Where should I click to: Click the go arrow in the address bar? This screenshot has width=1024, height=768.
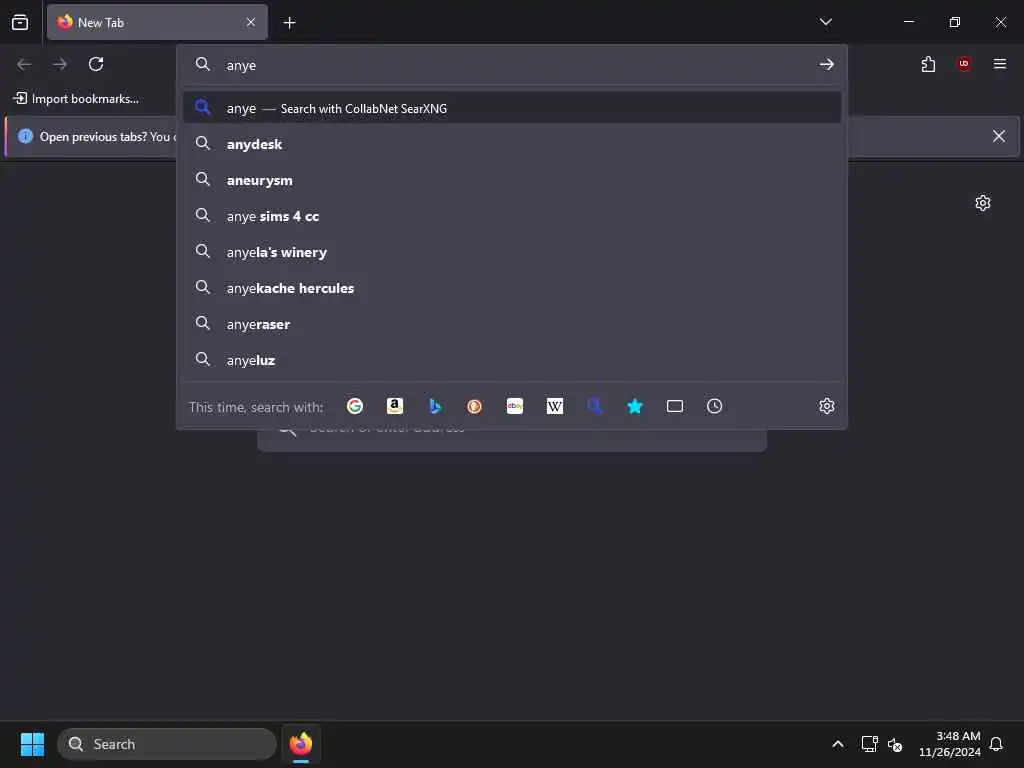pos(827,64)
